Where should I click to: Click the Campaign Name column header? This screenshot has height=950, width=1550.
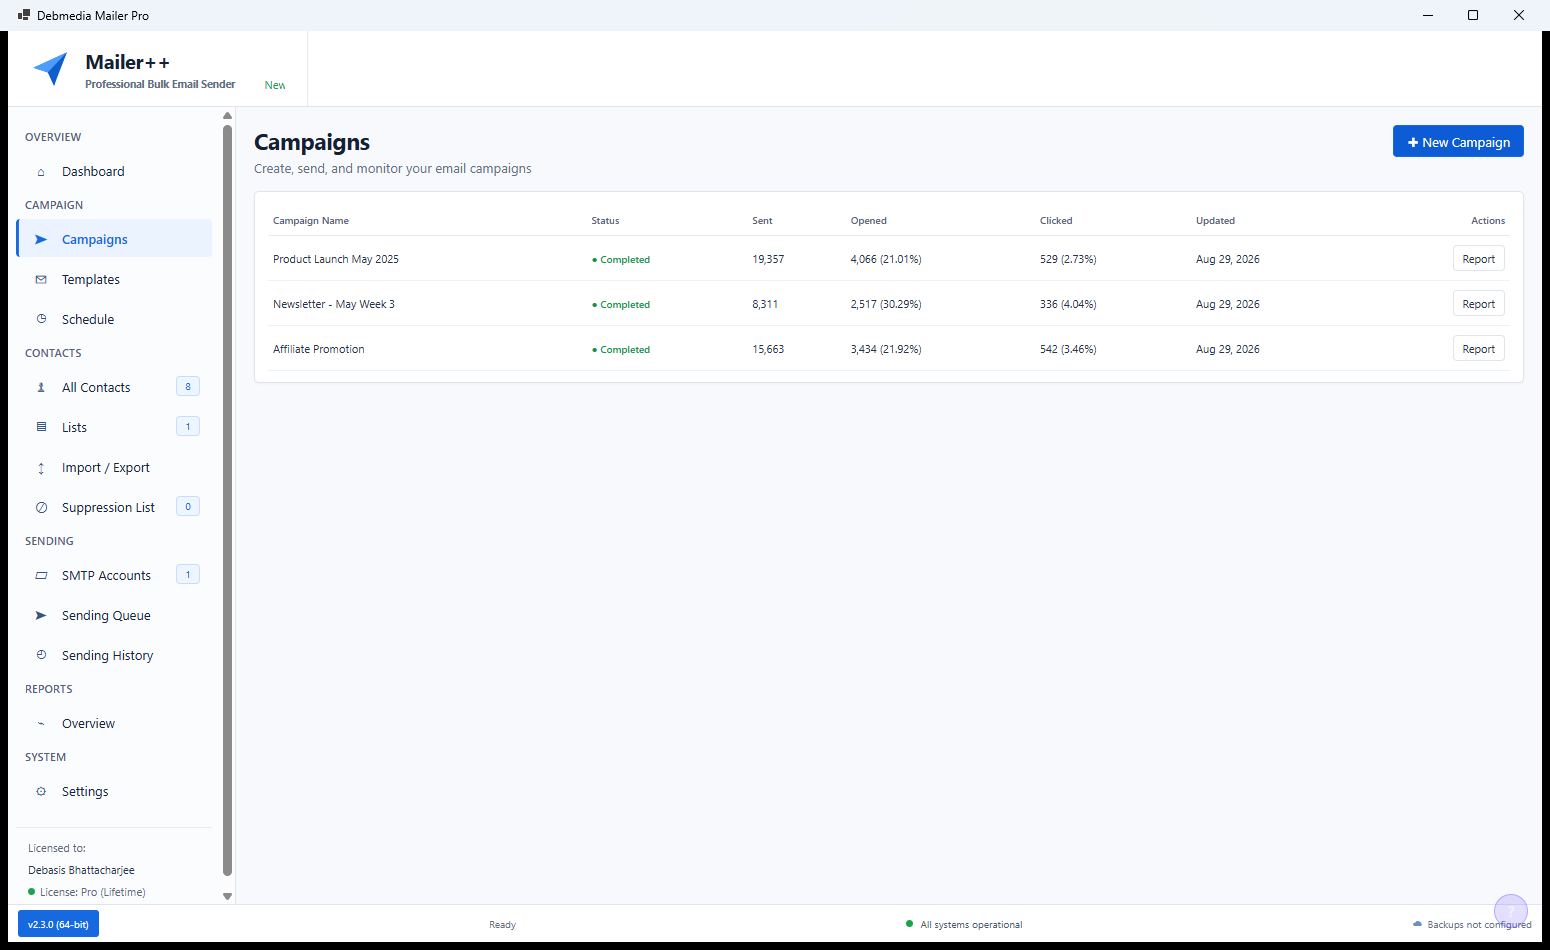[311, 221]
